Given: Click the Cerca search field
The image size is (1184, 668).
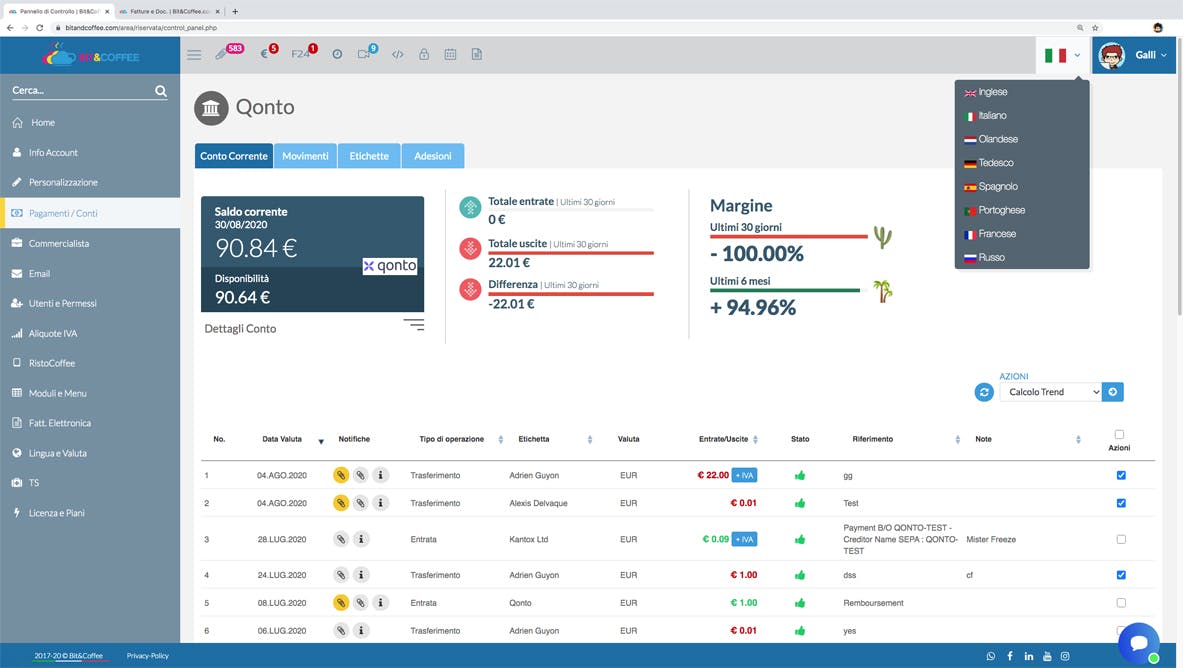Looking at the screenshot, I should tap(80, 91).
